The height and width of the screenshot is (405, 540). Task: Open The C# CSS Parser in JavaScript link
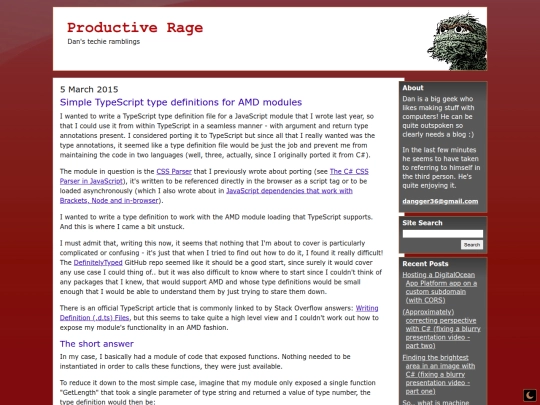coord(214,176)
